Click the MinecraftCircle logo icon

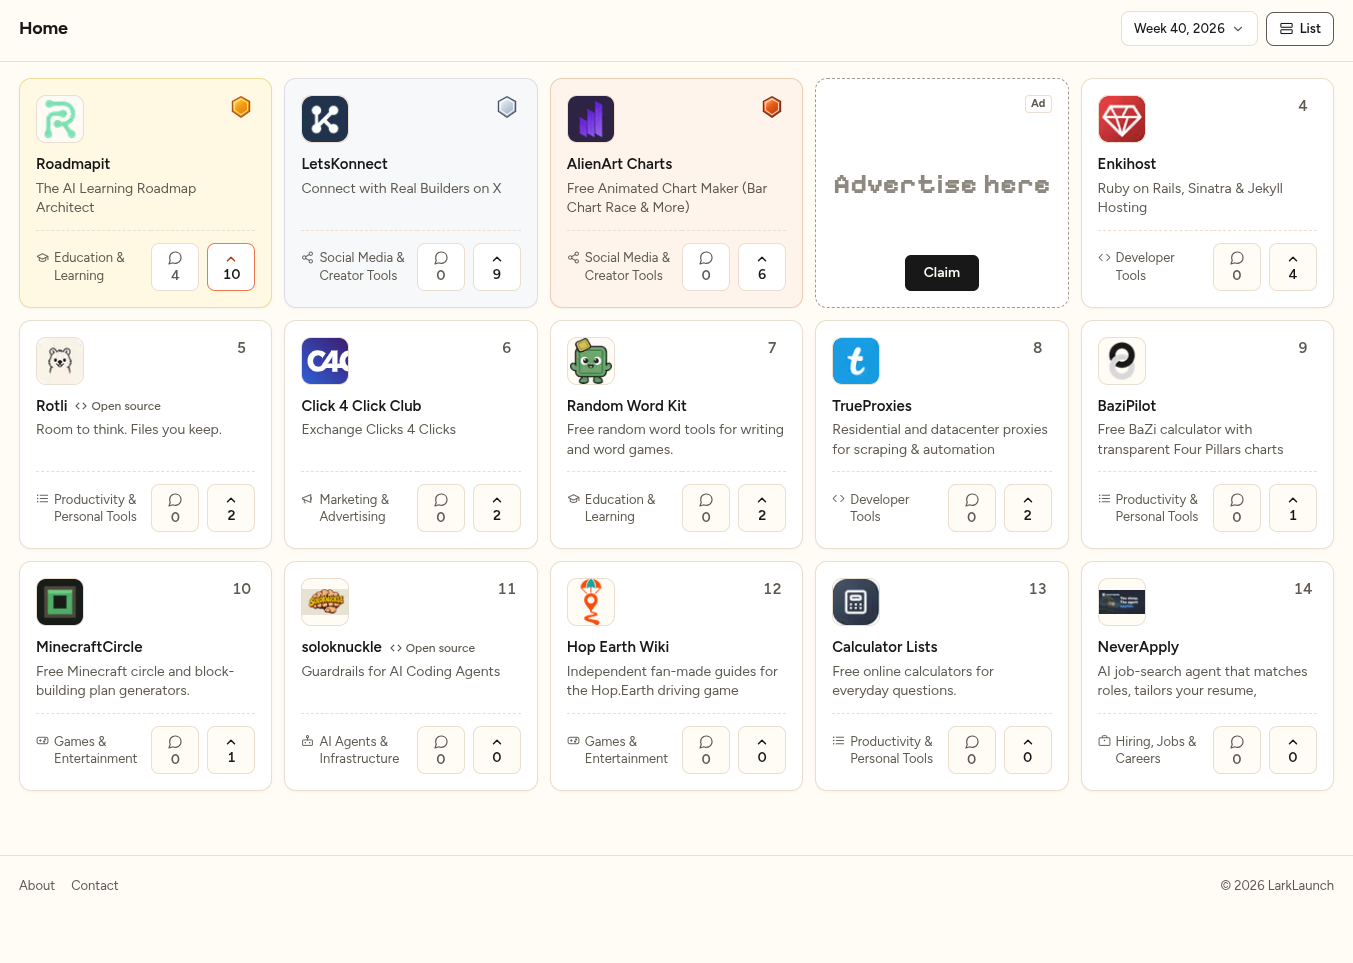60,602
